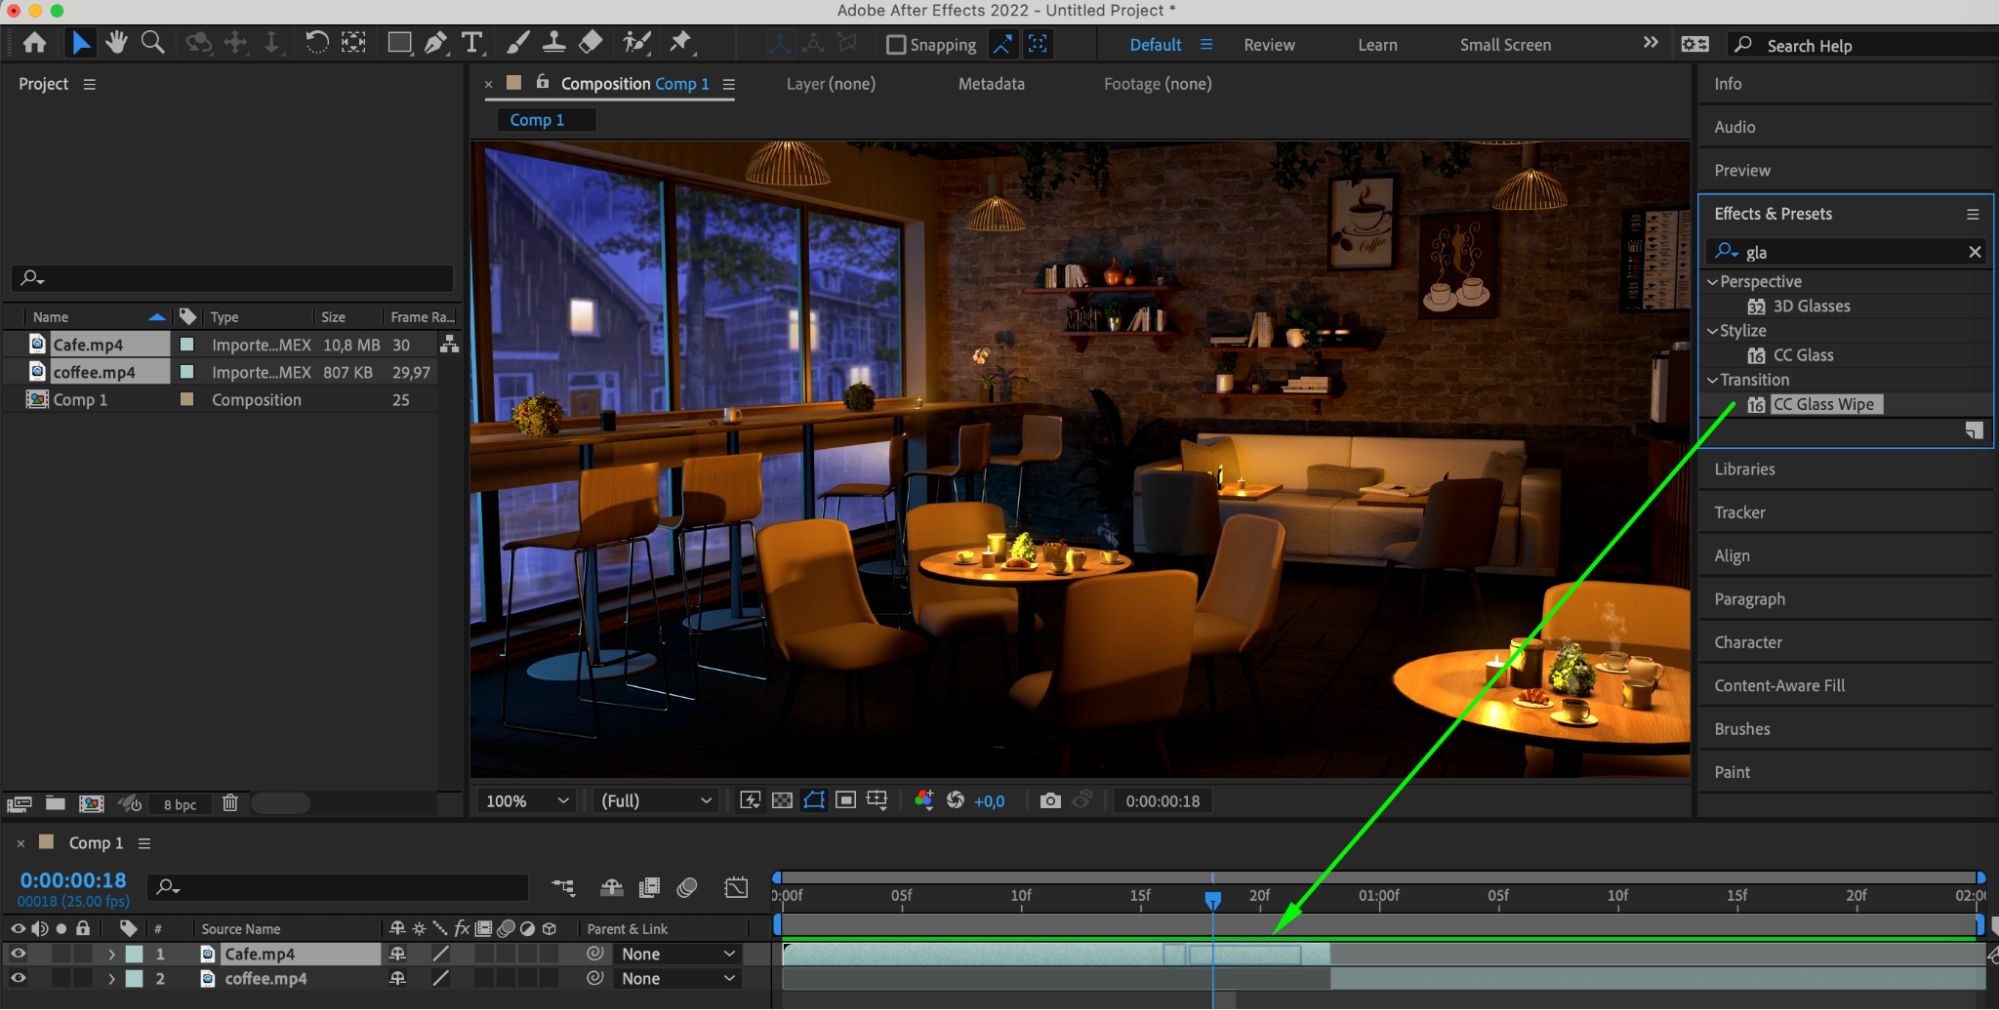Take a snapshot with camera icon
This screenshot has height=1010, width=1999.
(1050, 801)
